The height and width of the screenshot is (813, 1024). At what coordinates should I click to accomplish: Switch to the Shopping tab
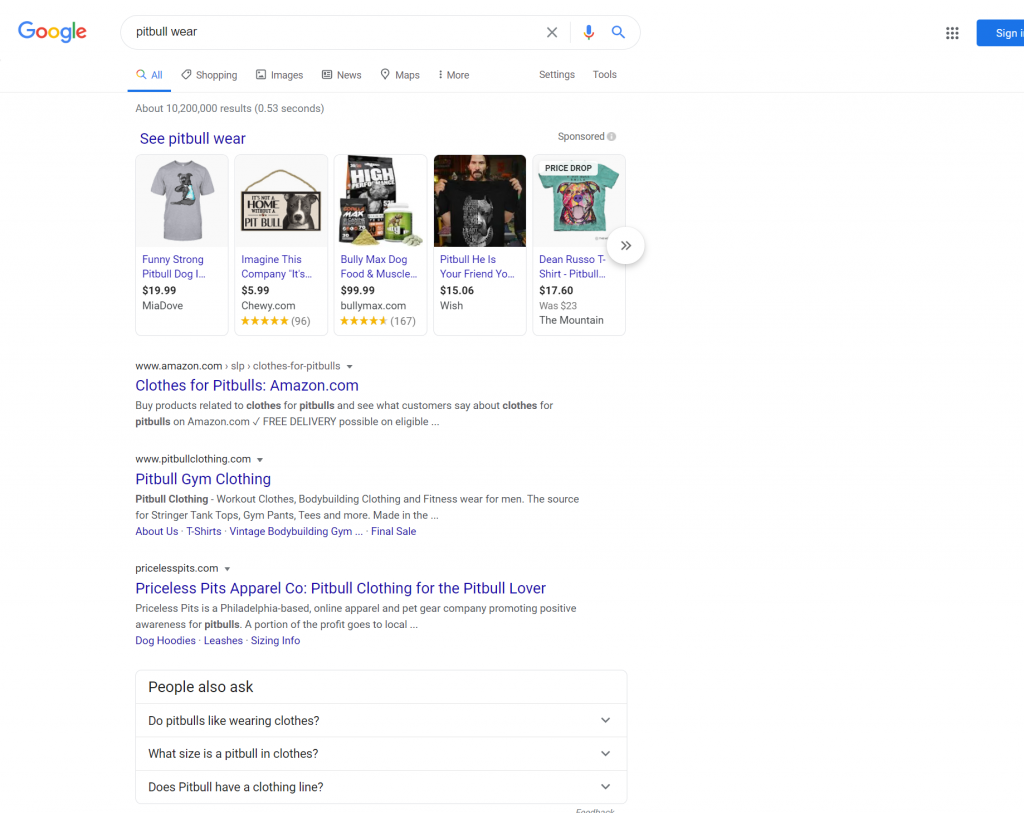(x=209, y=75)
